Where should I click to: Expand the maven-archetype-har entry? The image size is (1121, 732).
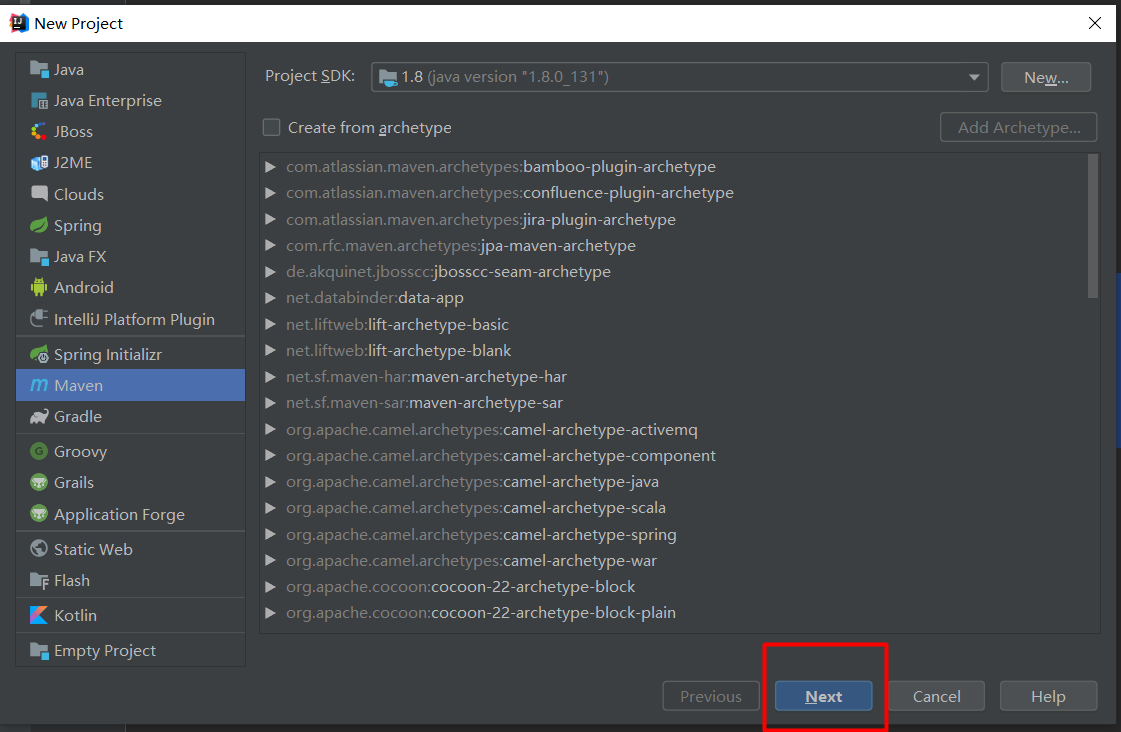(x=270, y=377)
